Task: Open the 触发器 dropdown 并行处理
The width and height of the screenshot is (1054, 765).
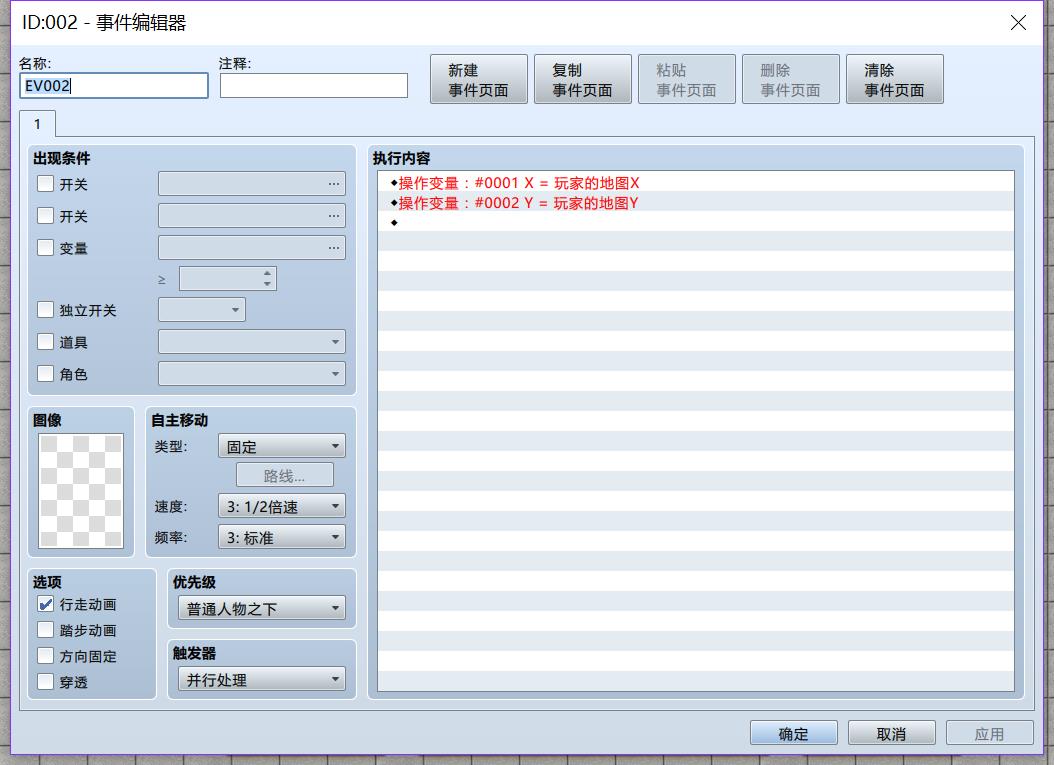Action: [262, 680]
